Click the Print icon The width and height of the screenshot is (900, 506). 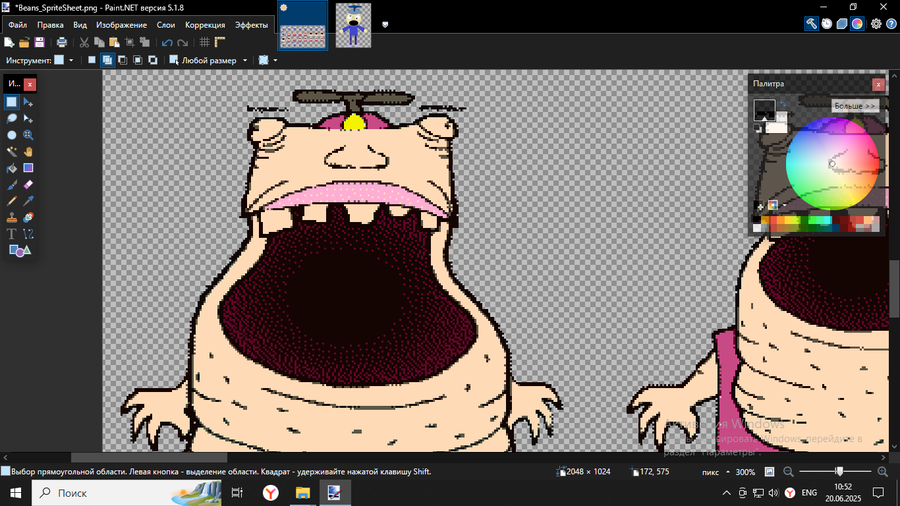pos(61,42)
